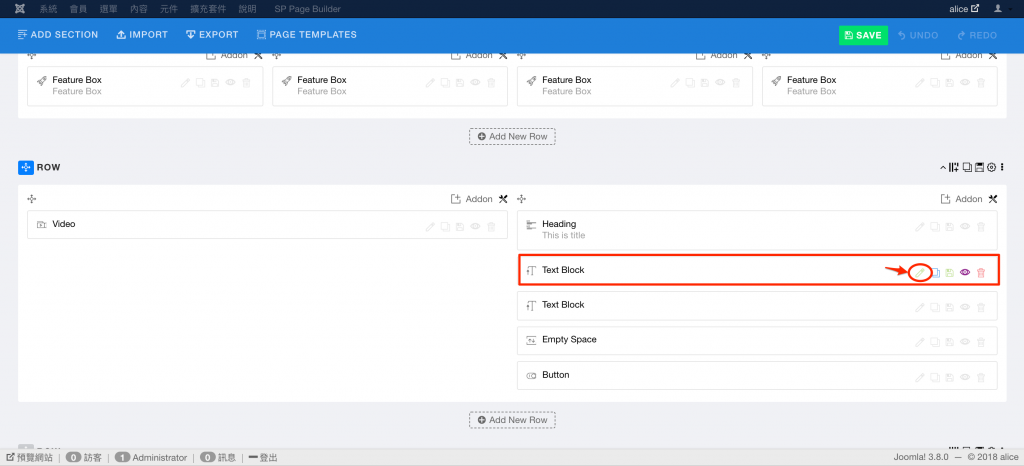Click Add New Row below the Button addon
1024x466 pixels.
(512, 420)
